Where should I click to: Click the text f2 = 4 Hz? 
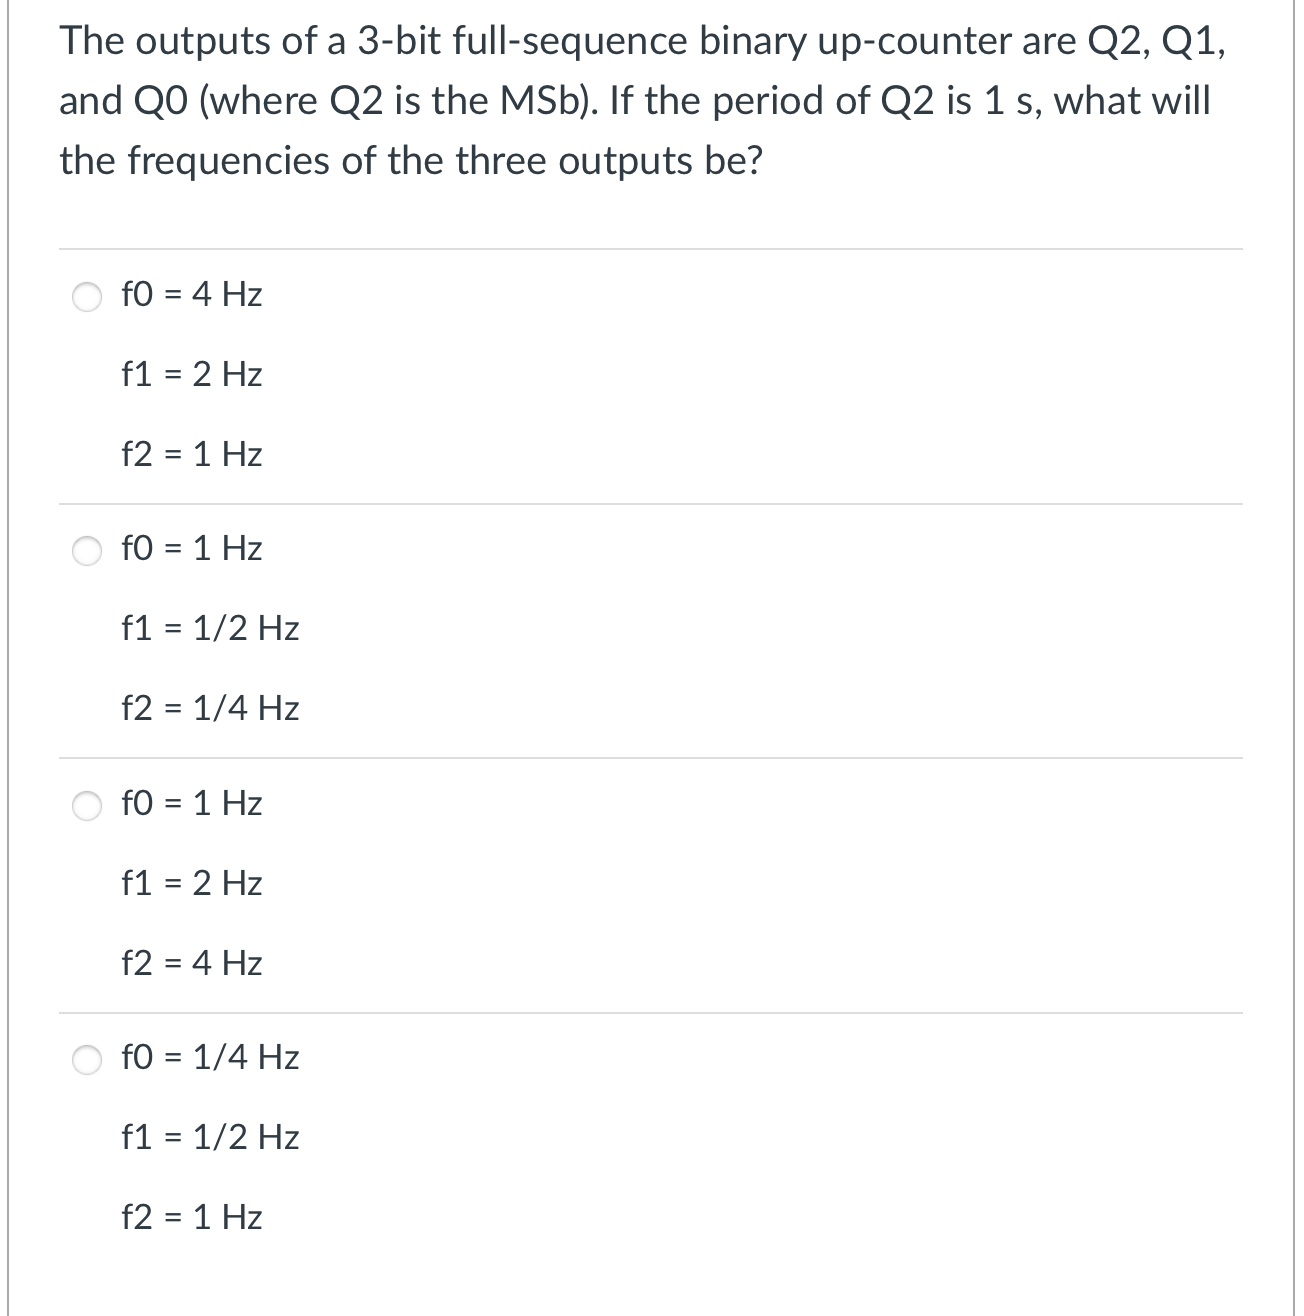coord(189,963)
